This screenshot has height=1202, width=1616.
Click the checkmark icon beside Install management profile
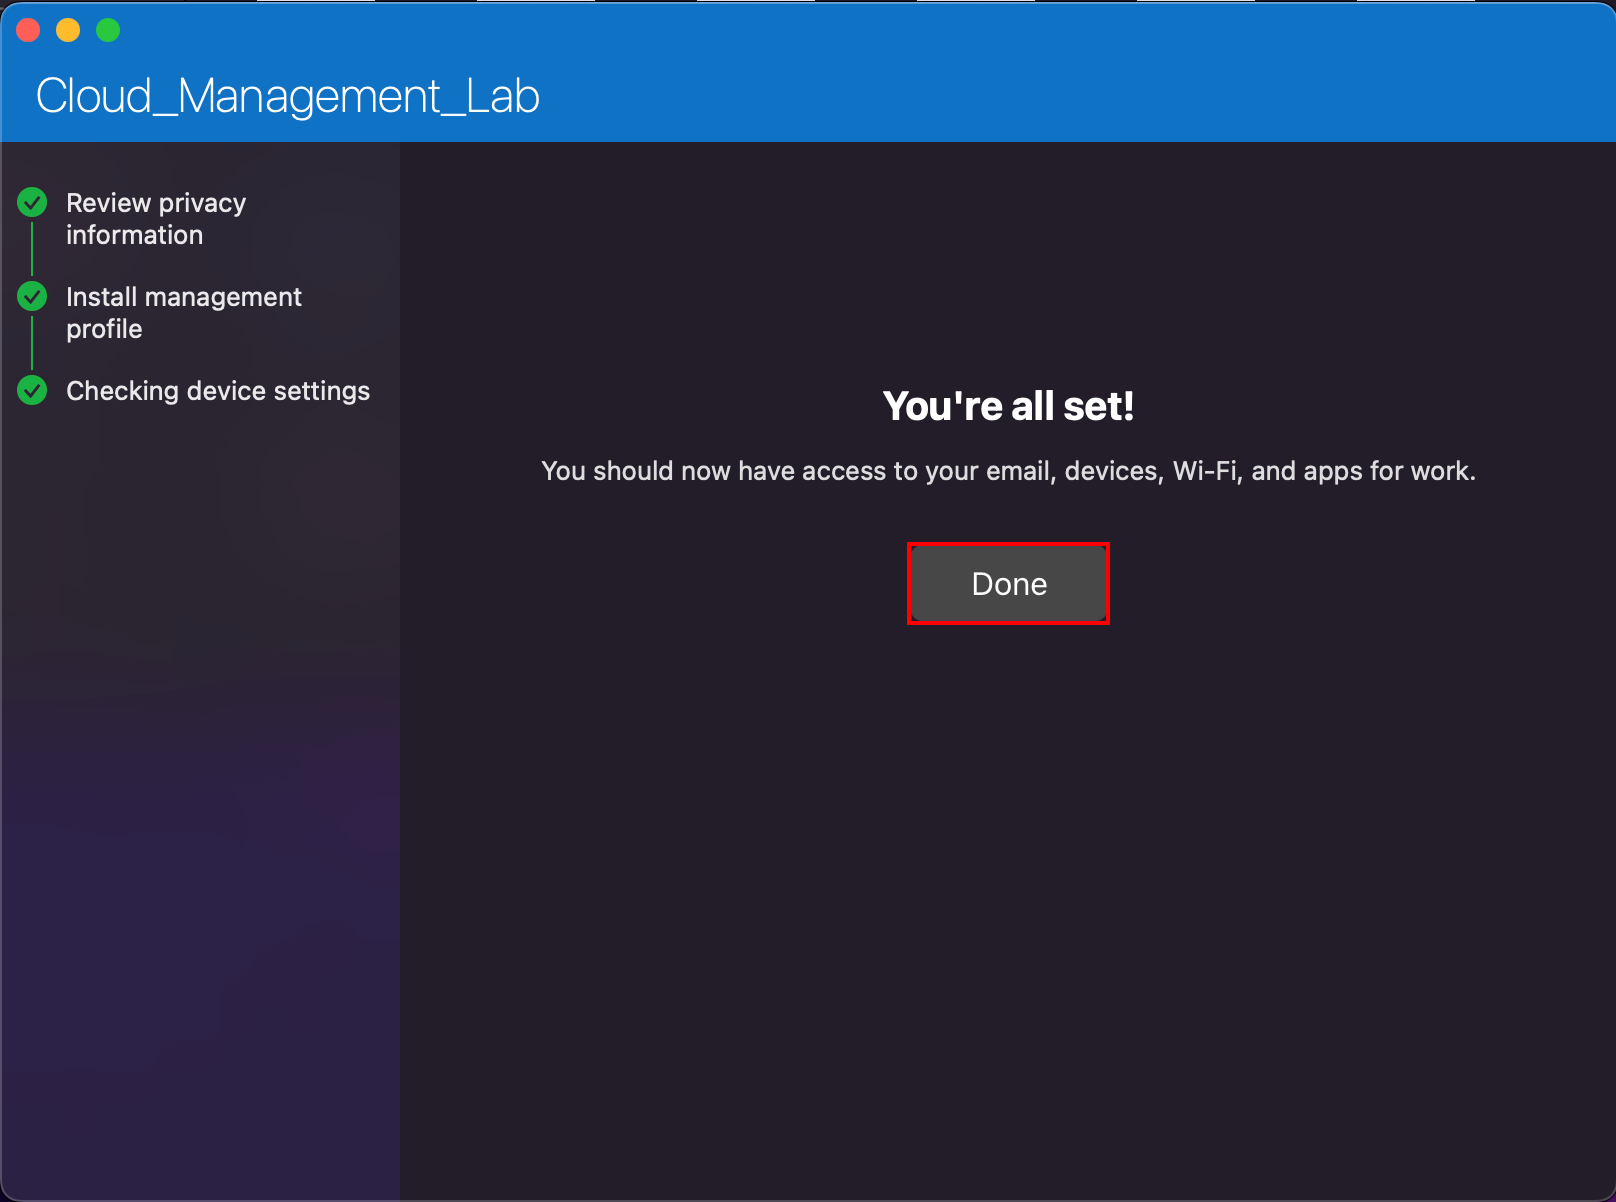click(32, 297)
